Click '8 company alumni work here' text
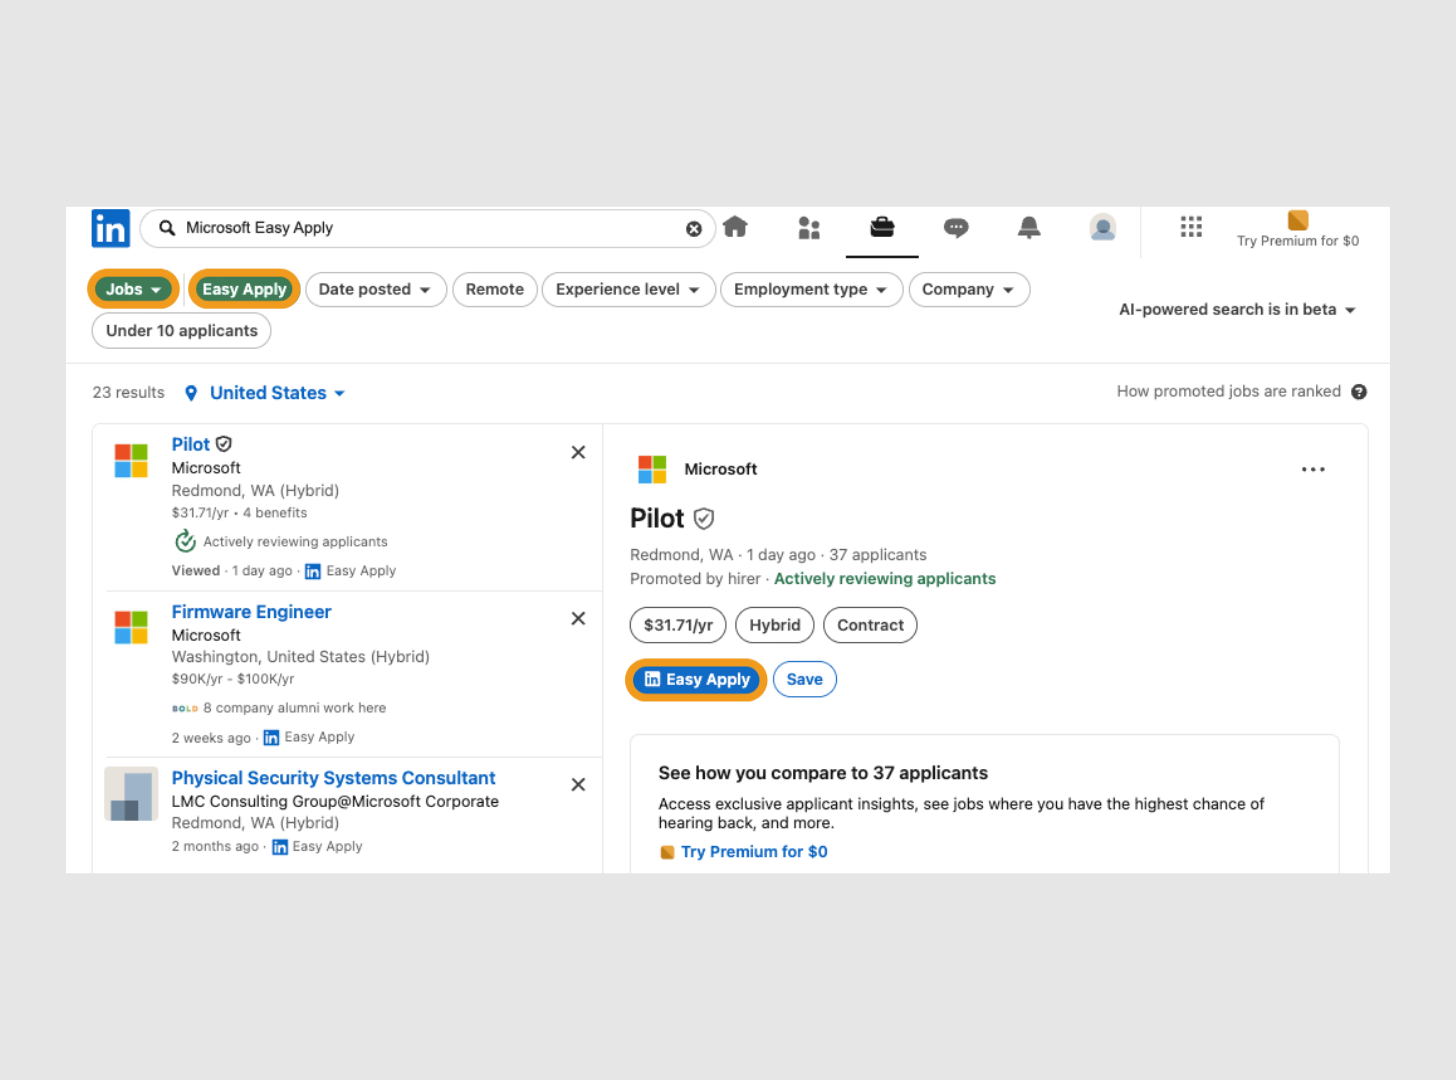 pyautogui.click(x=294, y=708)
